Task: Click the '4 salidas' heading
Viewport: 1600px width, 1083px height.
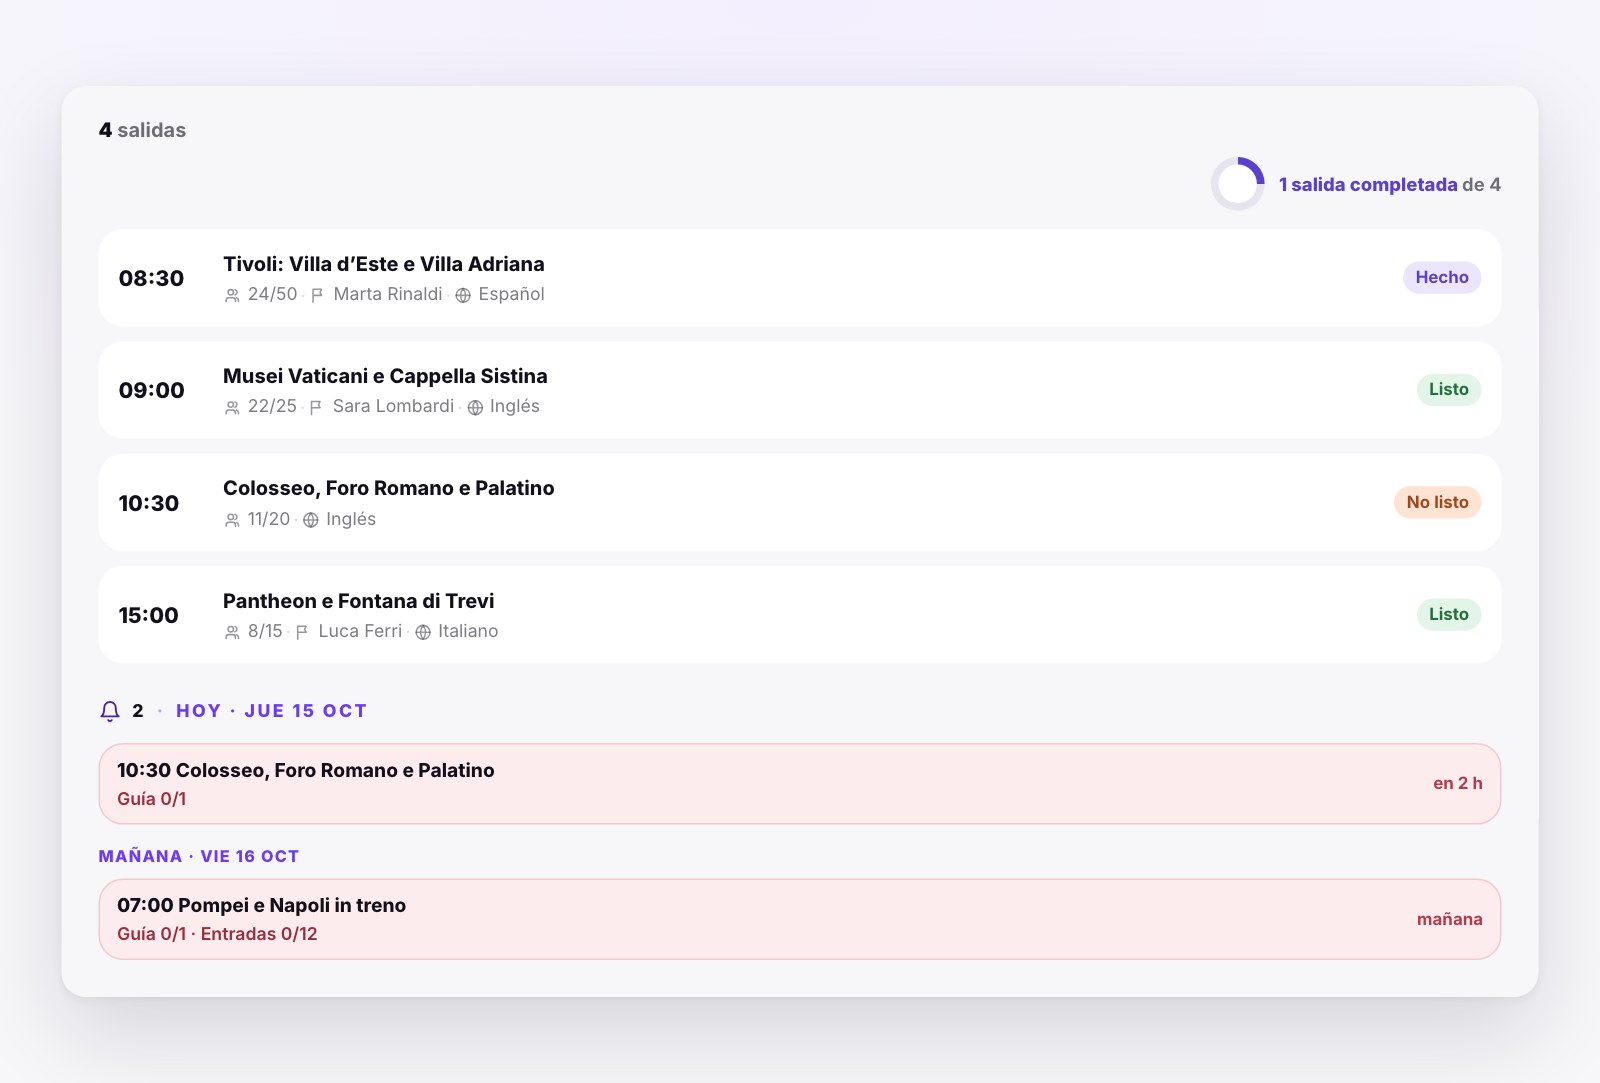Action: [142, 130]
